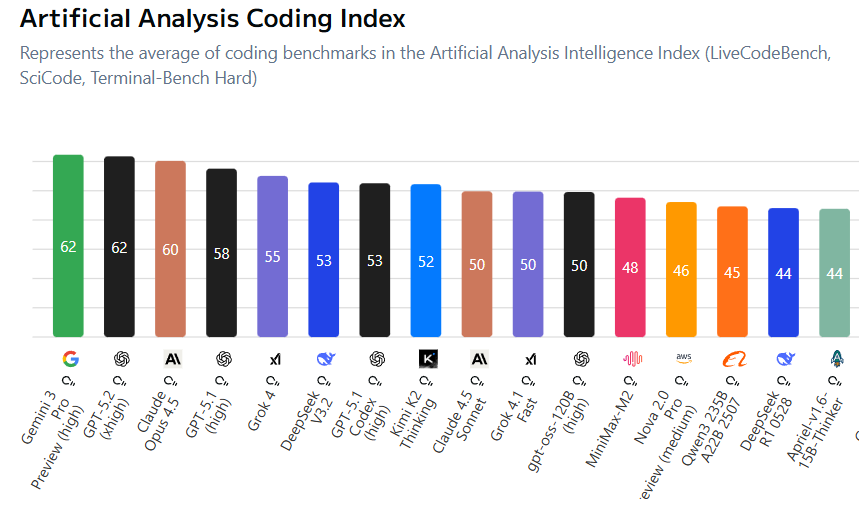Click the OpenAI logo under gpt-oss-120B bar
Viewport: 859px width, 520px height.
click(581, 359)
